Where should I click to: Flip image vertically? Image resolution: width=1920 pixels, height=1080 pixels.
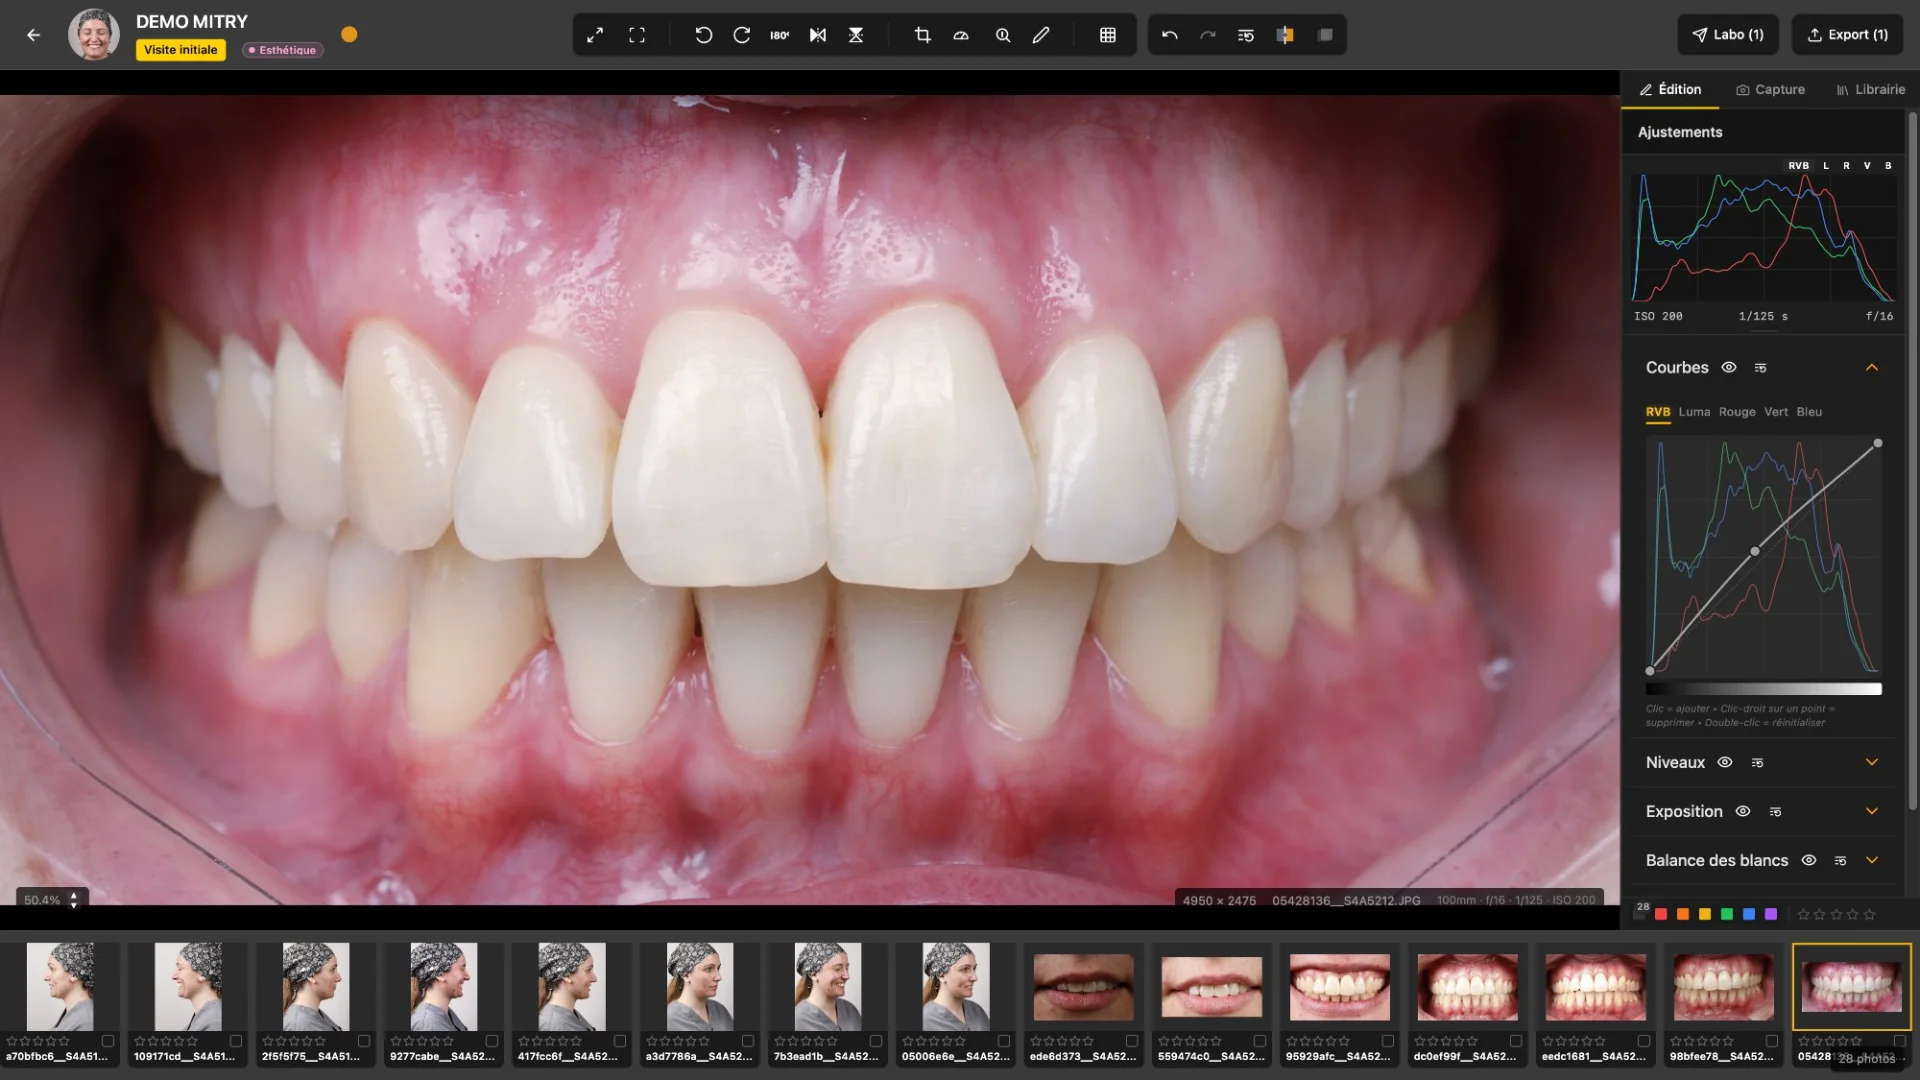(856, 35)
